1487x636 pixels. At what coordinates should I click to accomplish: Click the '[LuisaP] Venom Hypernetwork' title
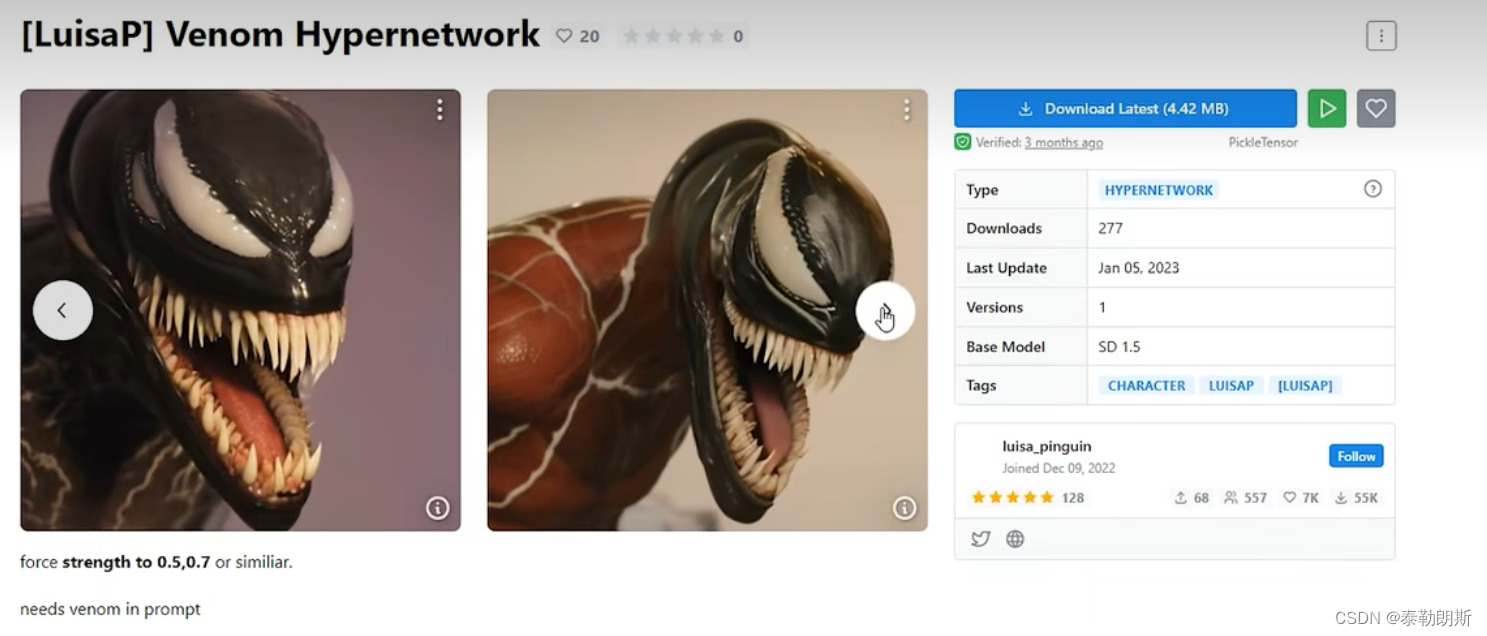point(281,35)
